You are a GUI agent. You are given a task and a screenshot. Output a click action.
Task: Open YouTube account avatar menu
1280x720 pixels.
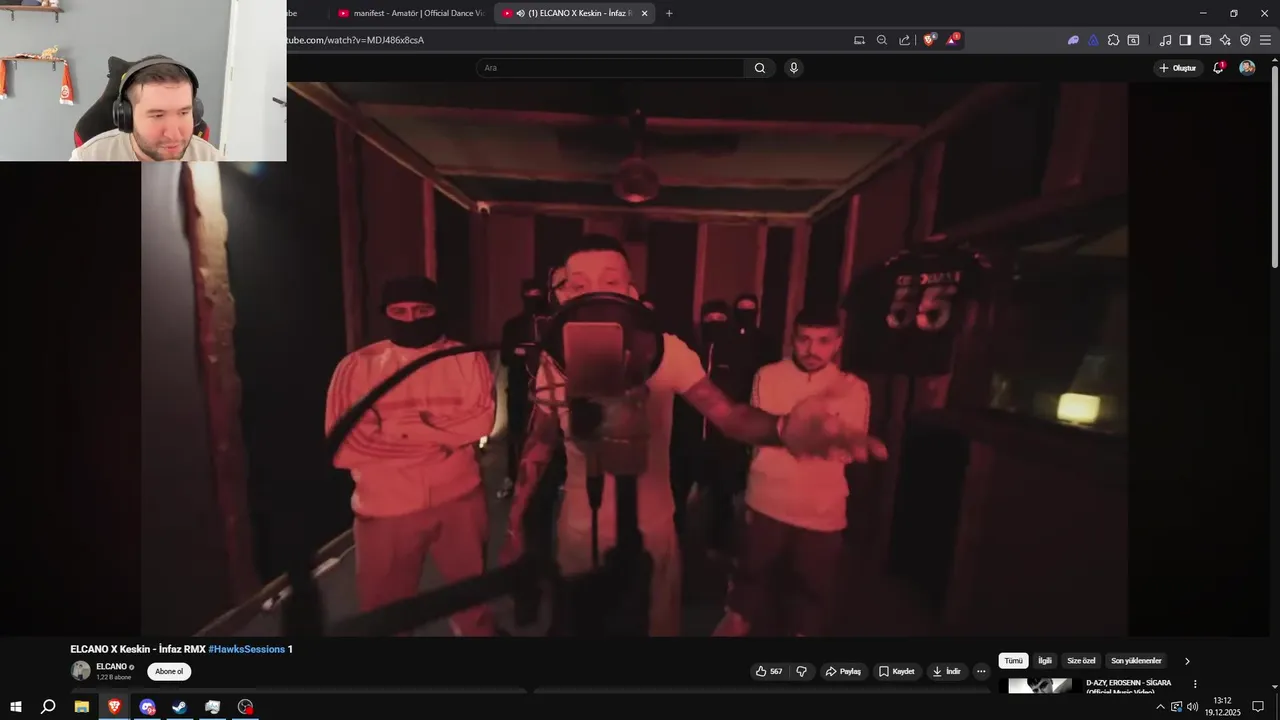tap(1247, 68)
